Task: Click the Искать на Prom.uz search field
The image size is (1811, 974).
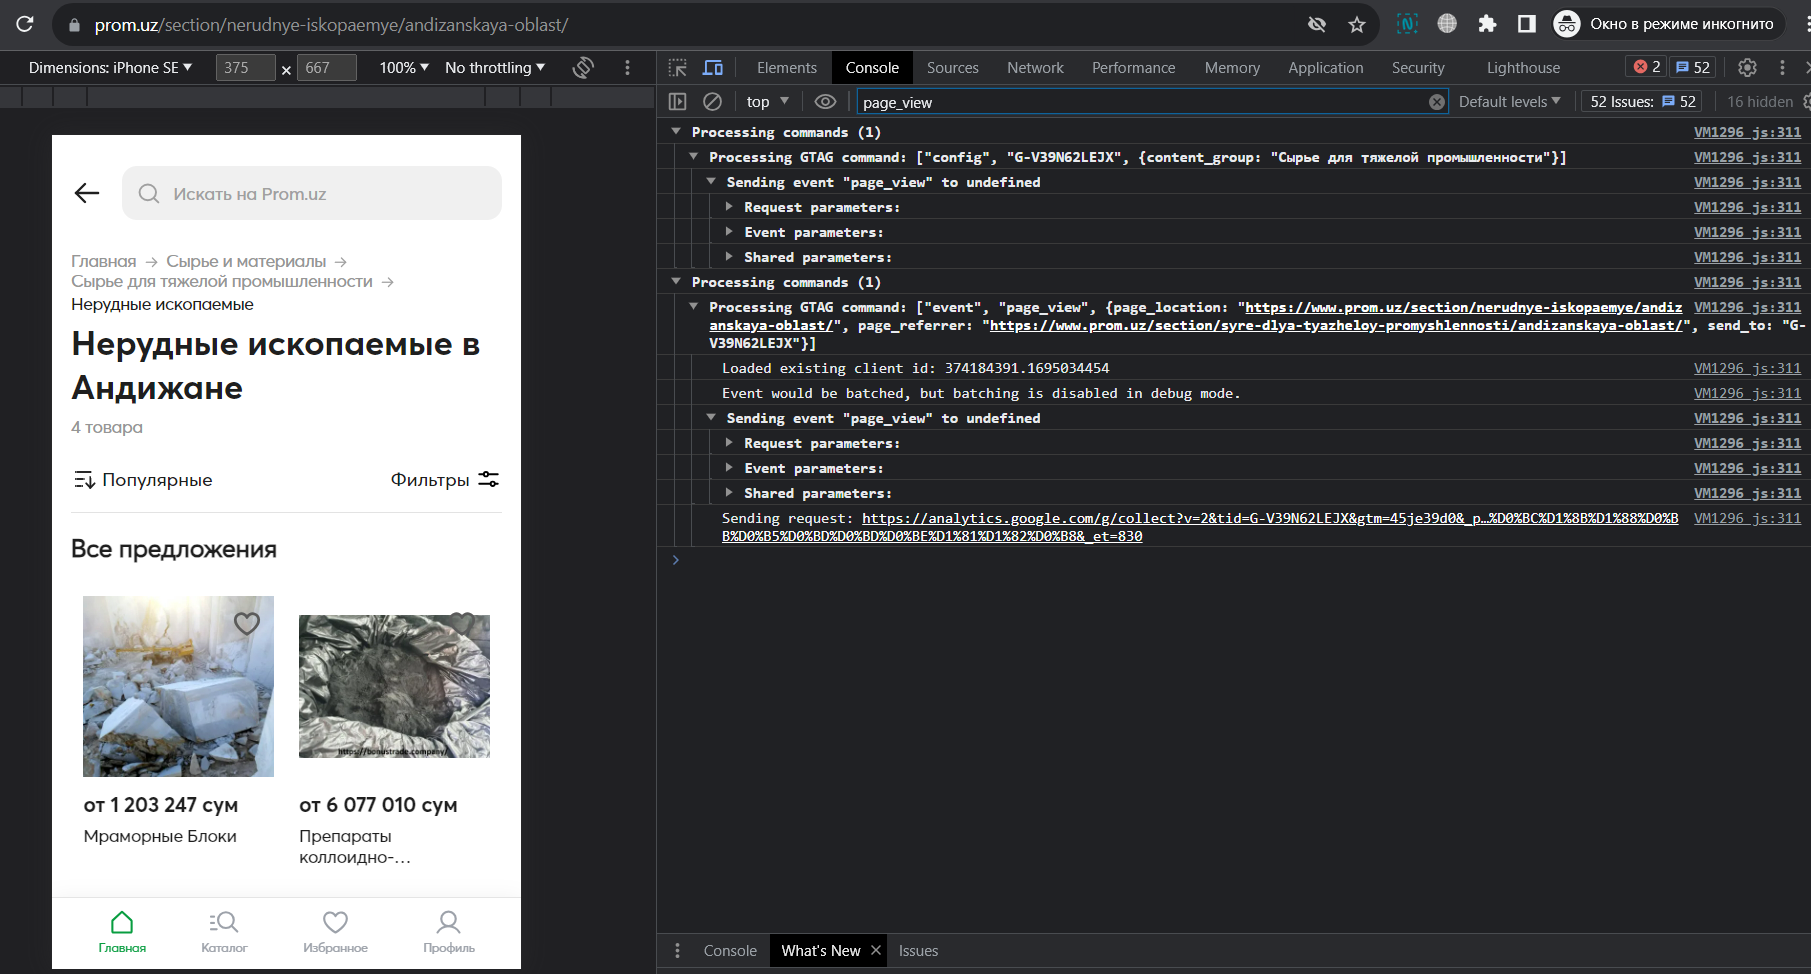Action: pyautogui.click(x=312, y=193)
